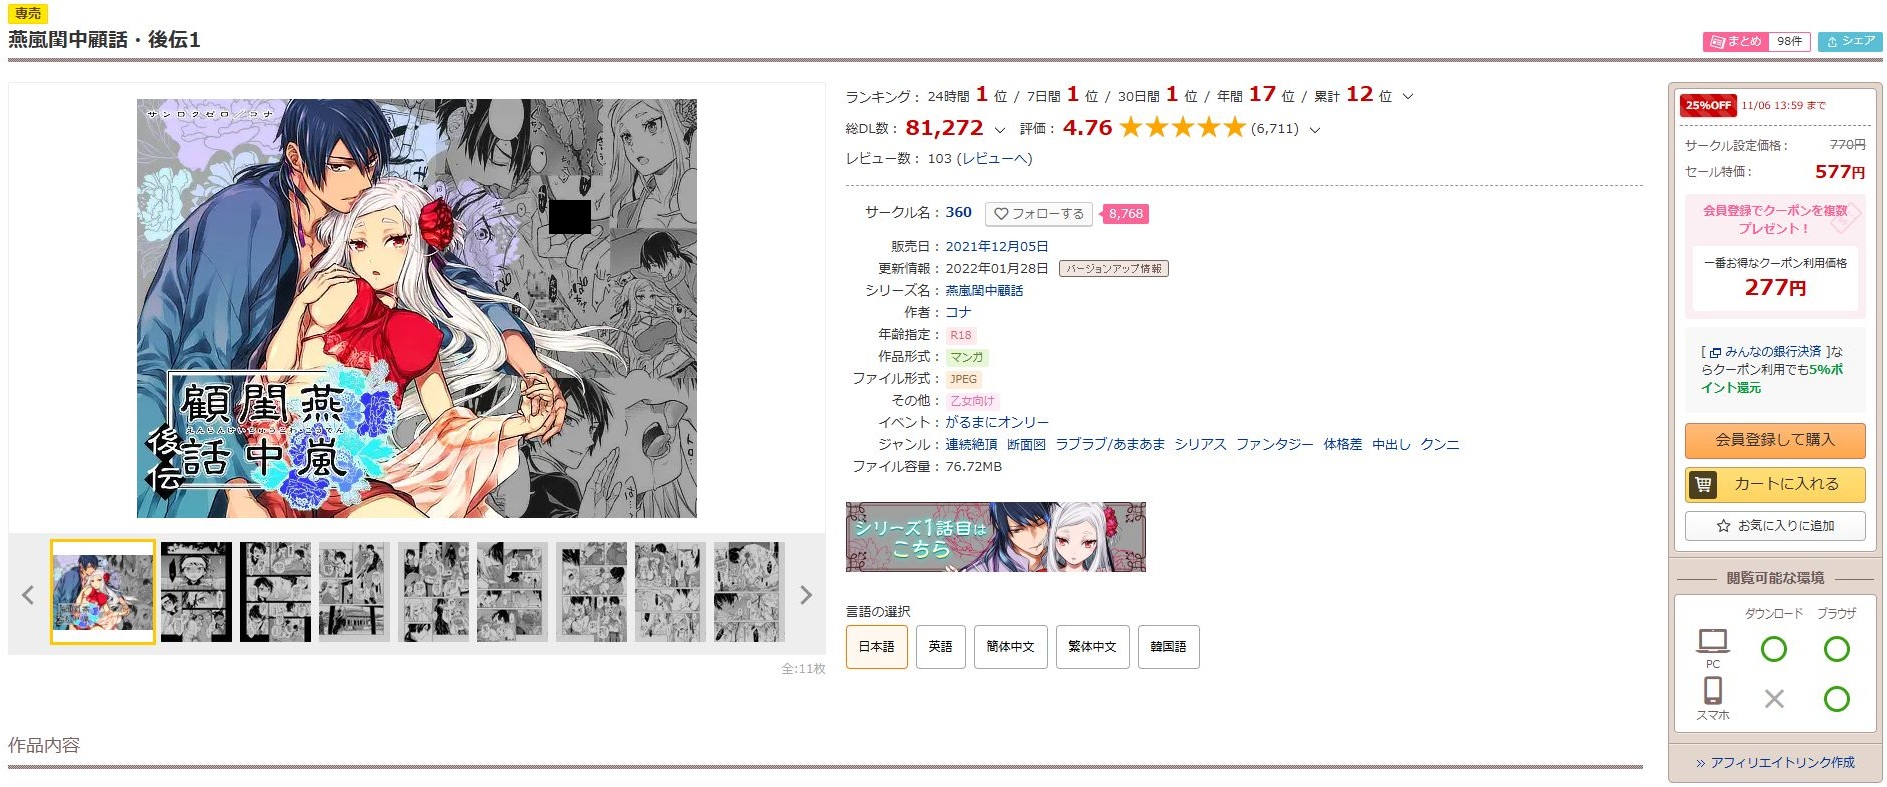Click the five-star rating display
The width and height of the screenshot is (1887, 787).
coord(1182,128)
